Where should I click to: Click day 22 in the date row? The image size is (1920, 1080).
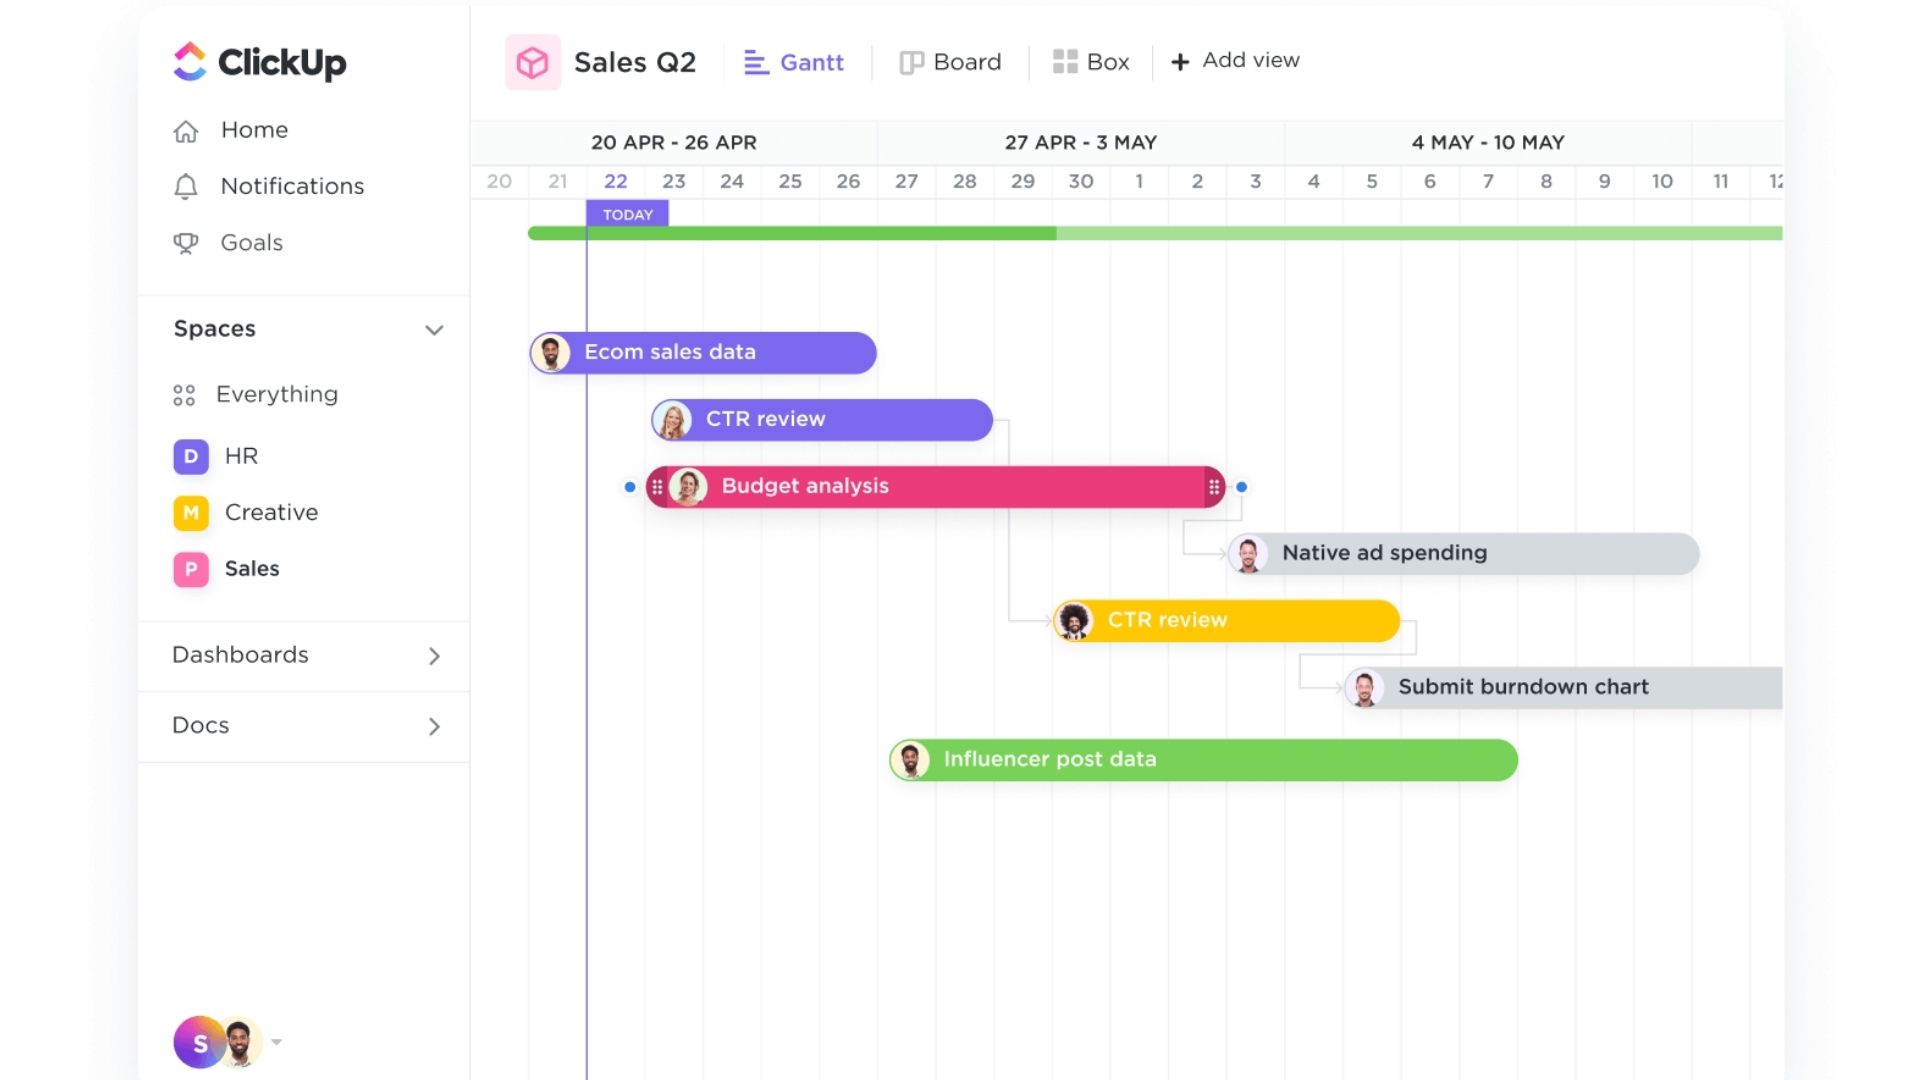615,182
